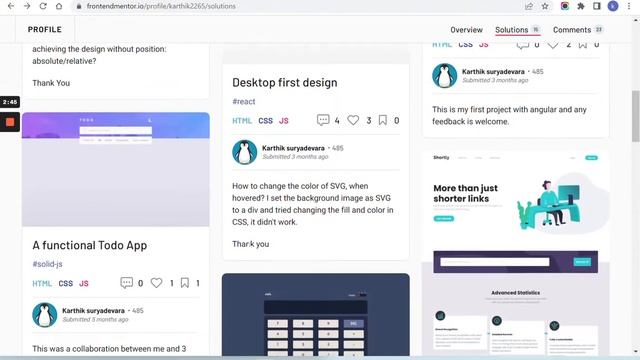Open the Chrome three-dot menu
This screenshot has width=640, height=360.
(629, 6)
